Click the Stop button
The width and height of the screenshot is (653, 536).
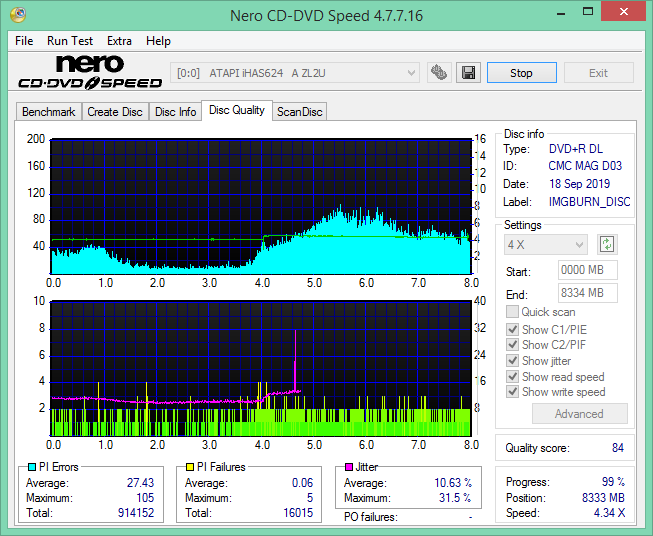(521, 73)
